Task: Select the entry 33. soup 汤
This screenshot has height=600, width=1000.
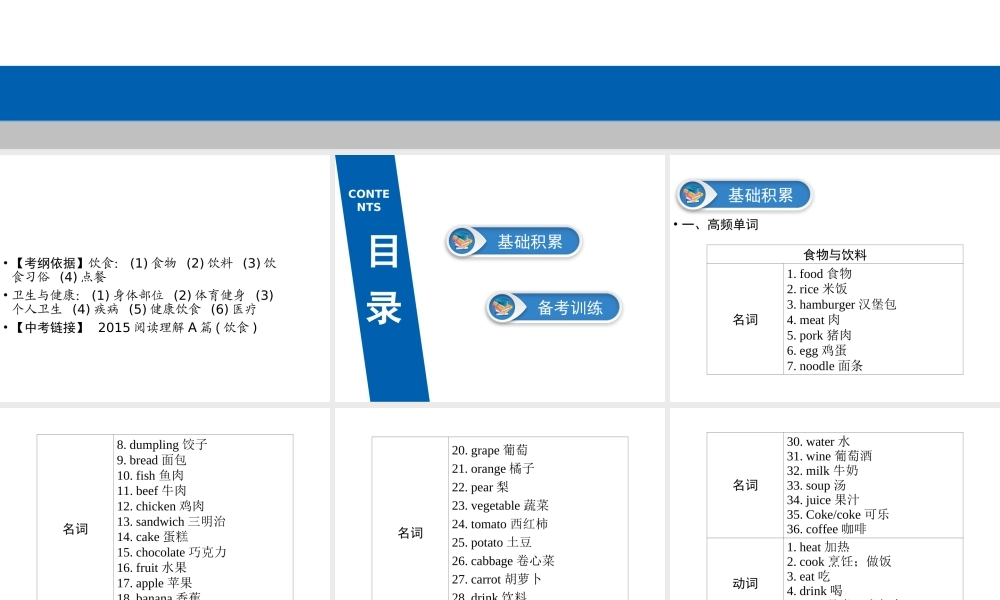Action: coord(816,485)
